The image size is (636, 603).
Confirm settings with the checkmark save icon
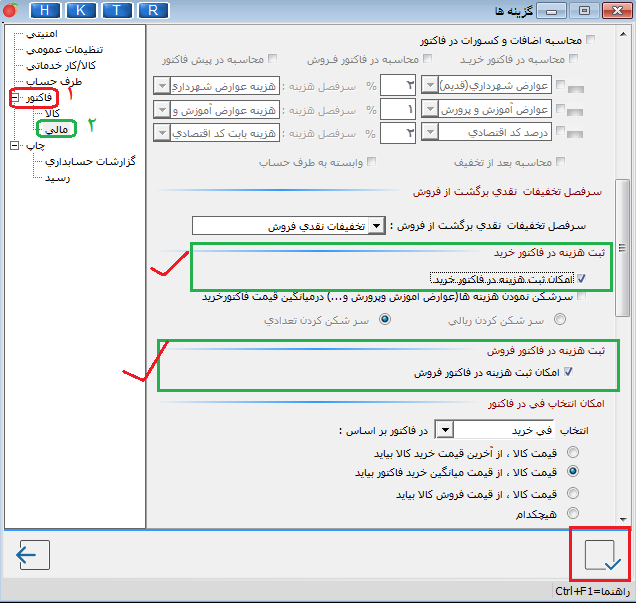point(602,555)
